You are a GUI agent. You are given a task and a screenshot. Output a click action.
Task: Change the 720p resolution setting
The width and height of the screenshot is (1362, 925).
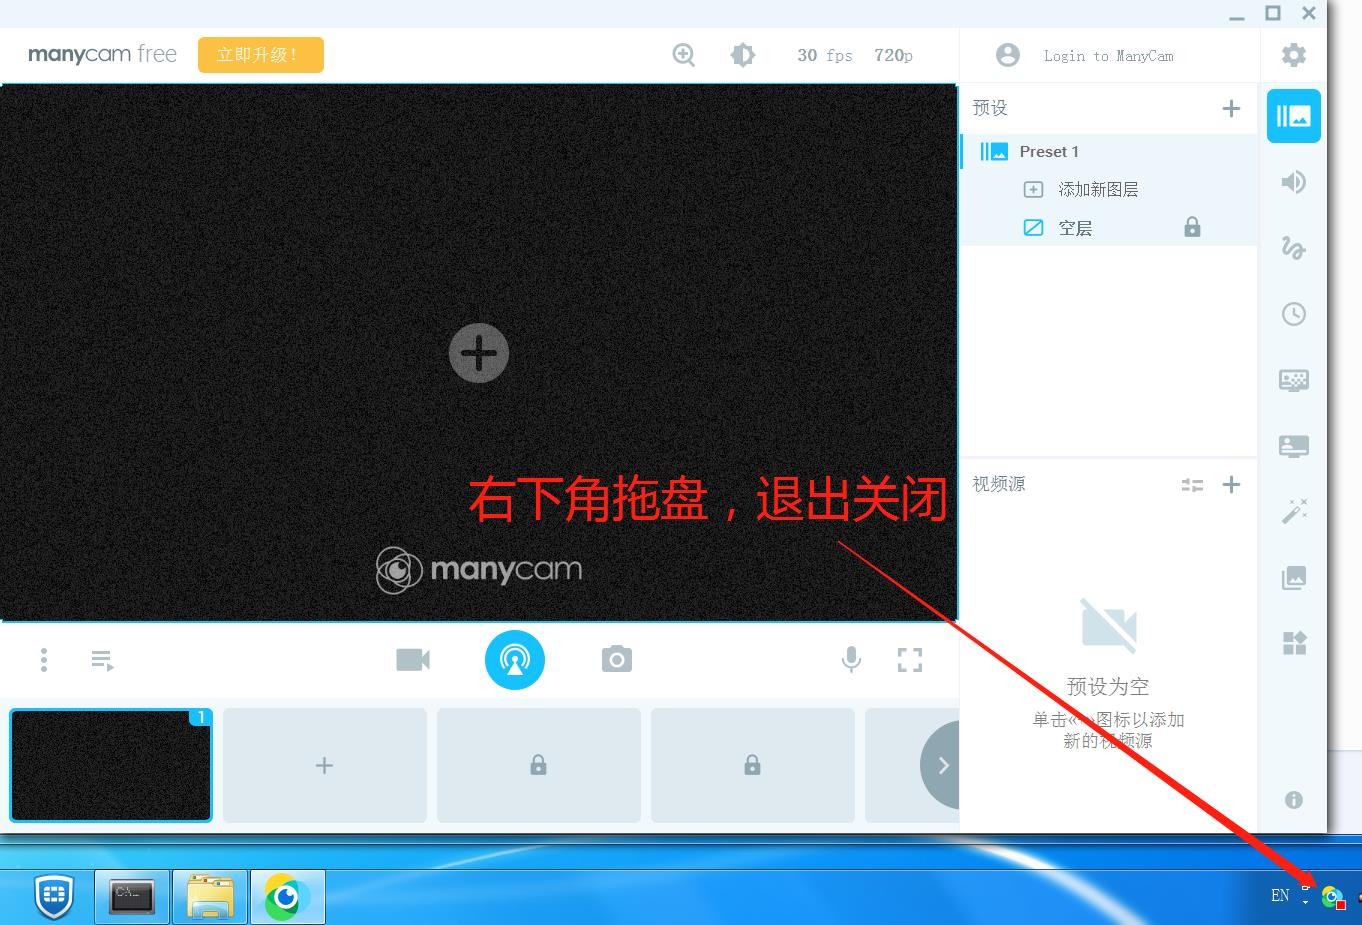point(893,55)
